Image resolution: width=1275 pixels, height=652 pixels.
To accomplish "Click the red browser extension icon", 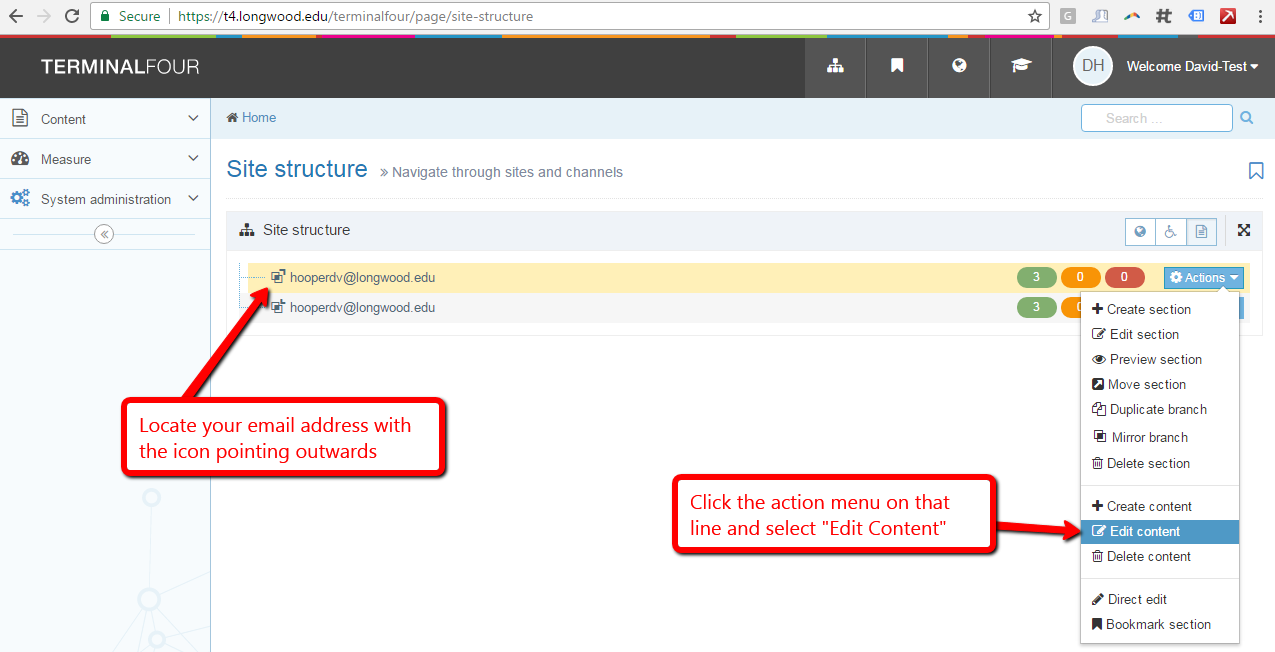I will [1227, 16].
